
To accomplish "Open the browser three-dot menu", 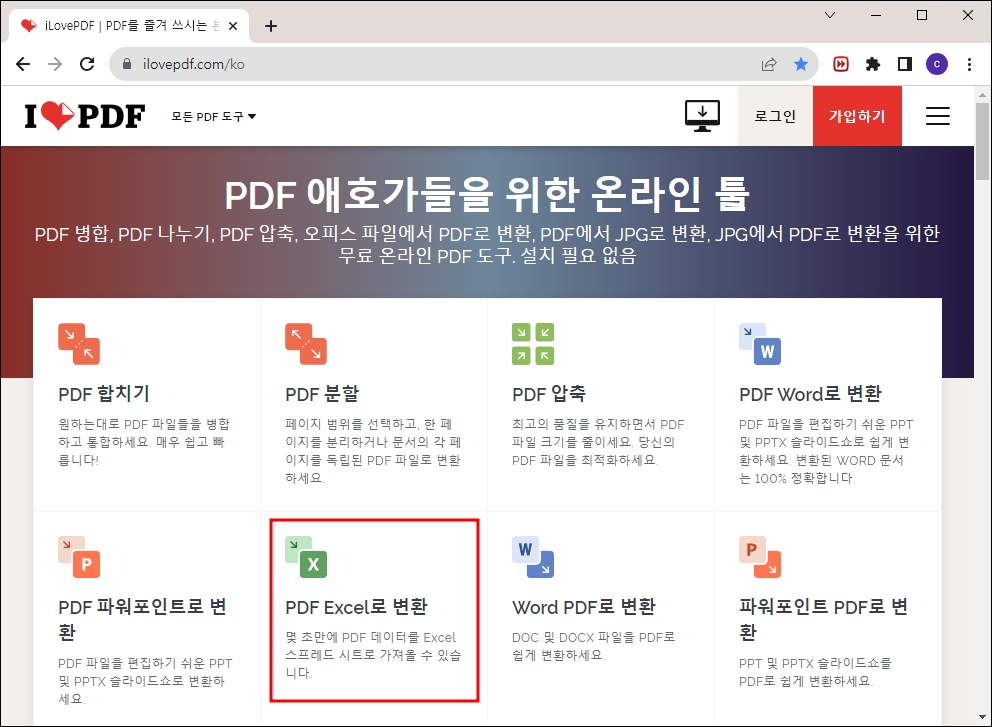I will tap(969, 63).
